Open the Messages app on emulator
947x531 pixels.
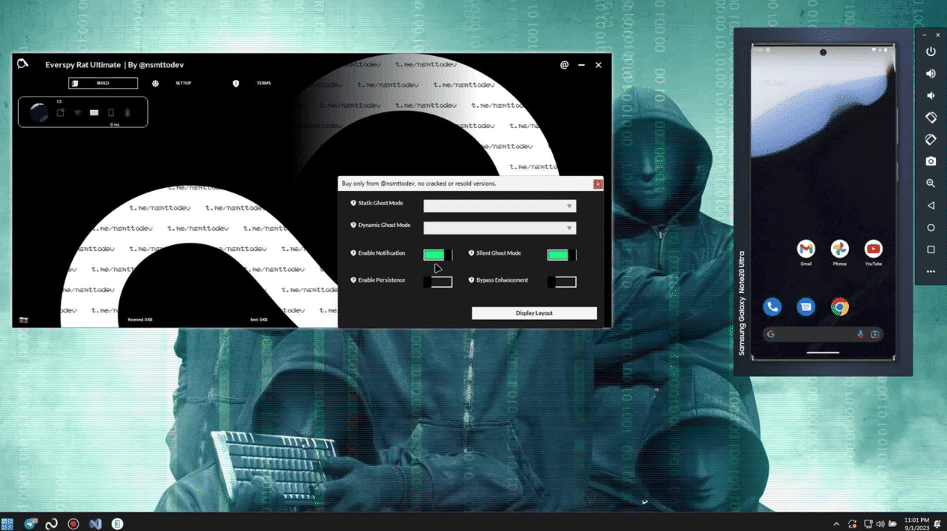point(806,307)
